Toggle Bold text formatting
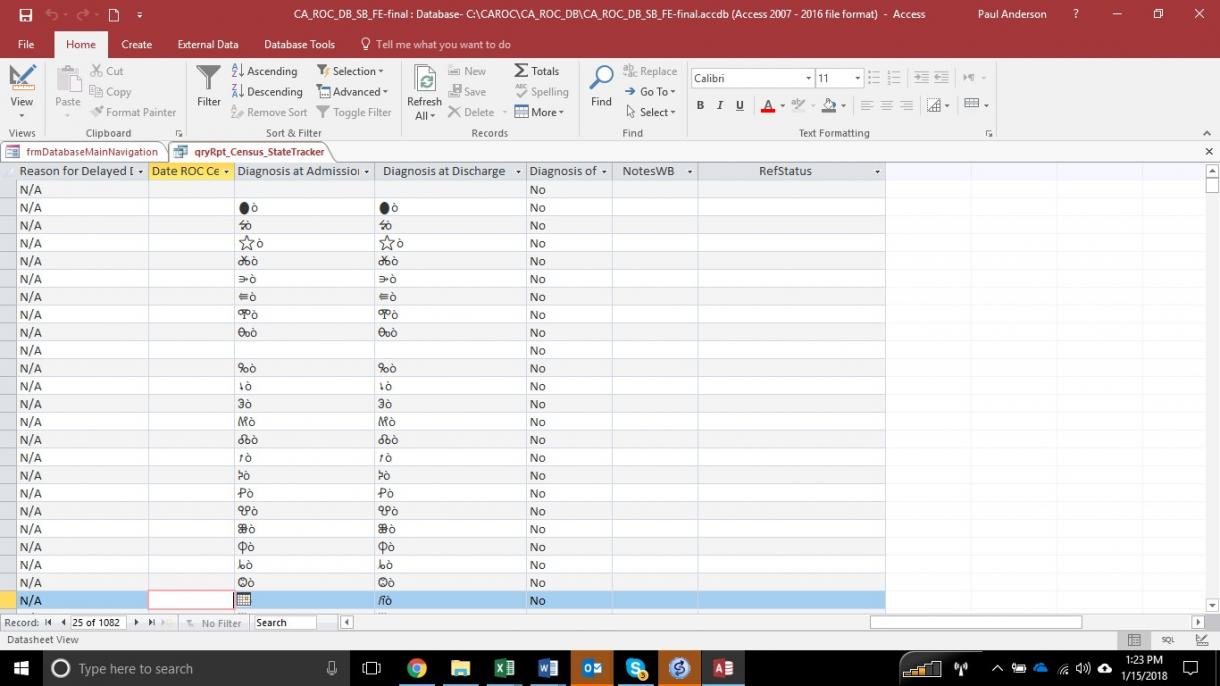 pos(700,106)
